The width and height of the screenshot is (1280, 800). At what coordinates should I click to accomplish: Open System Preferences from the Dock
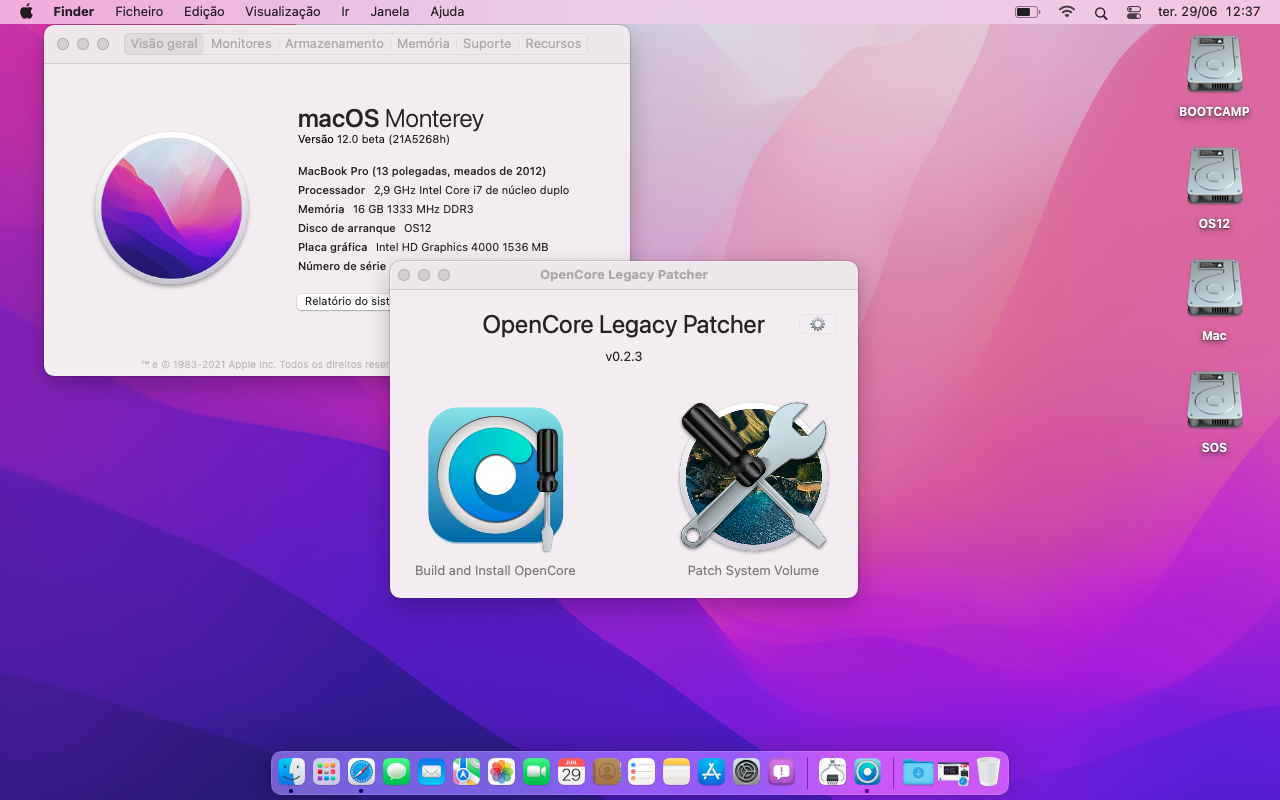(x=747, y=772)
